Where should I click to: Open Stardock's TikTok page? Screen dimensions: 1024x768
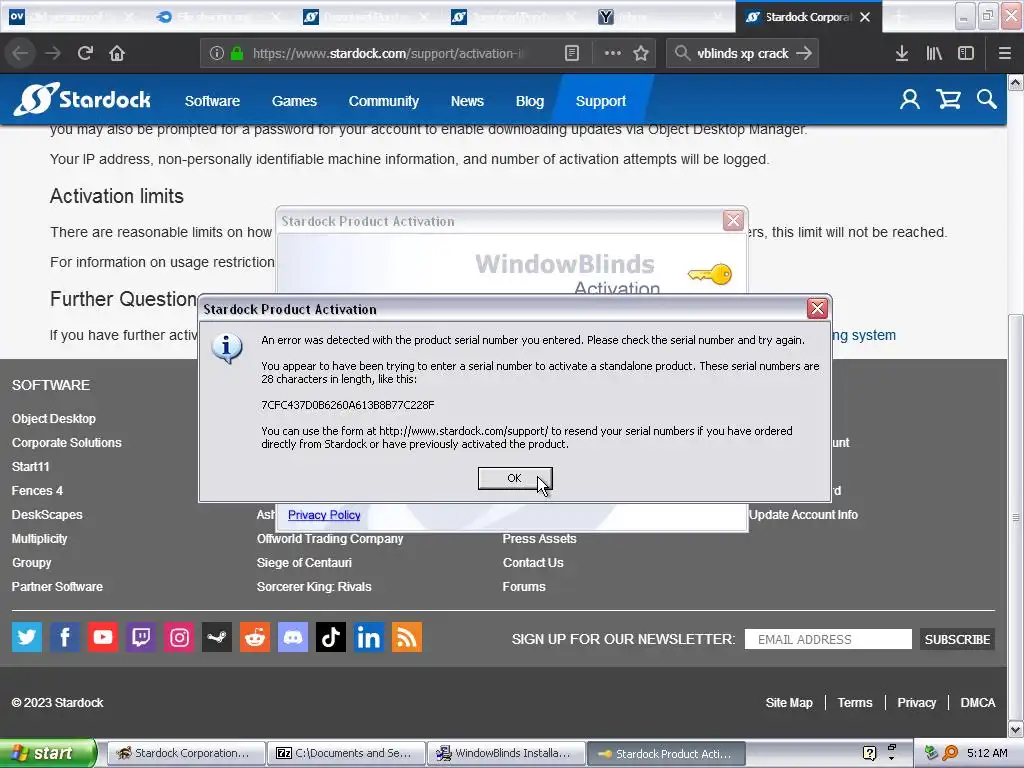click(330, 637)
